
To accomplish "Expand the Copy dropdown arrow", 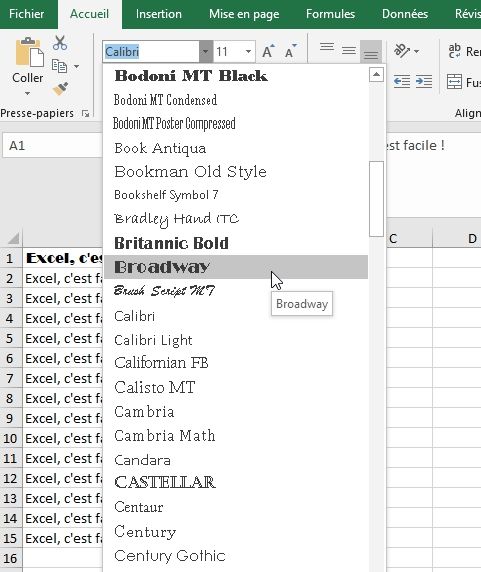I will click(x=77, y=66).
